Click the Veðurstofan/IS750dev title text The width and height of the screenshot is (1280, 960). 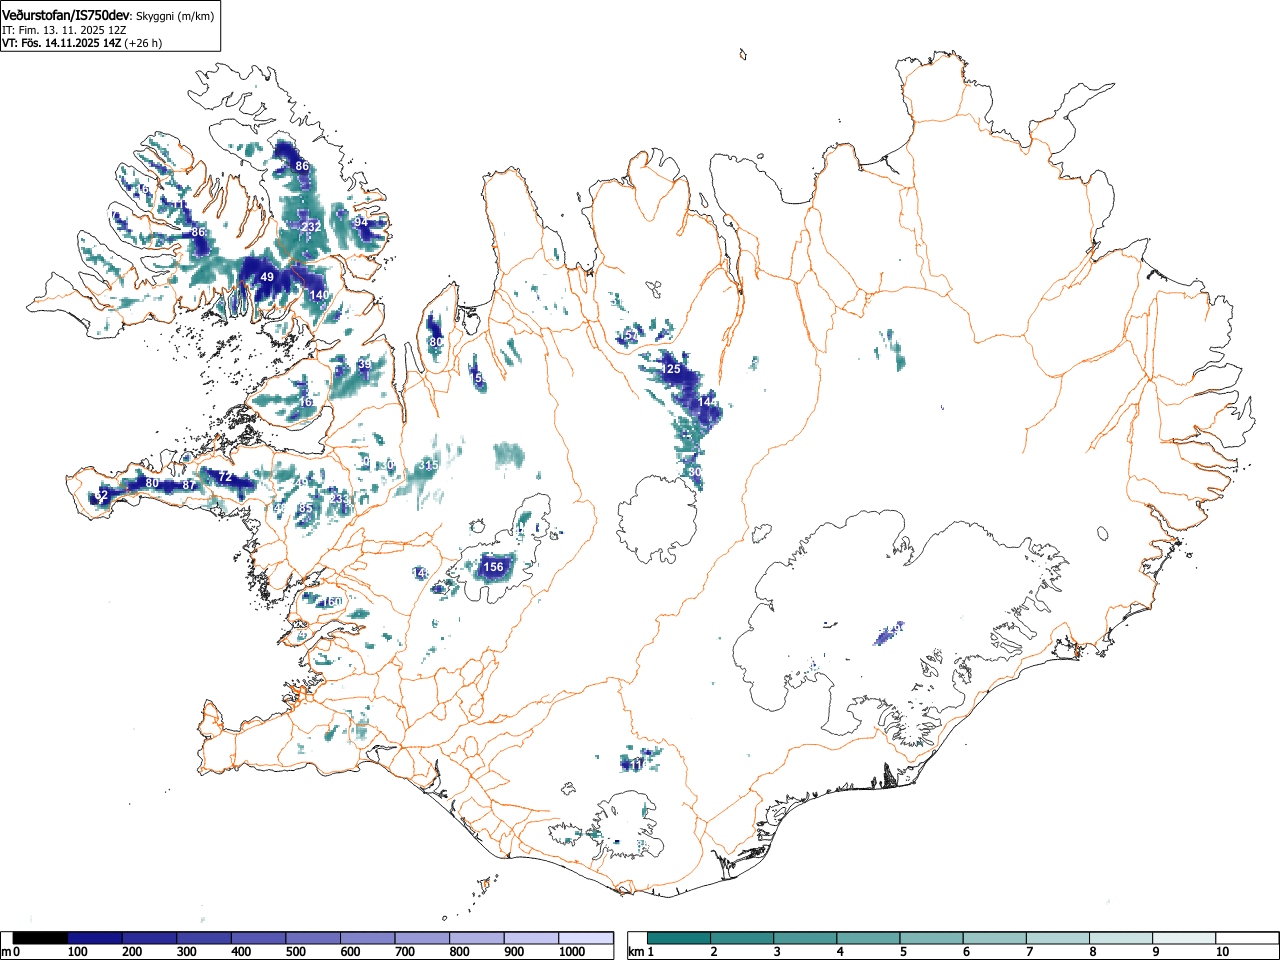click(66, 14)
